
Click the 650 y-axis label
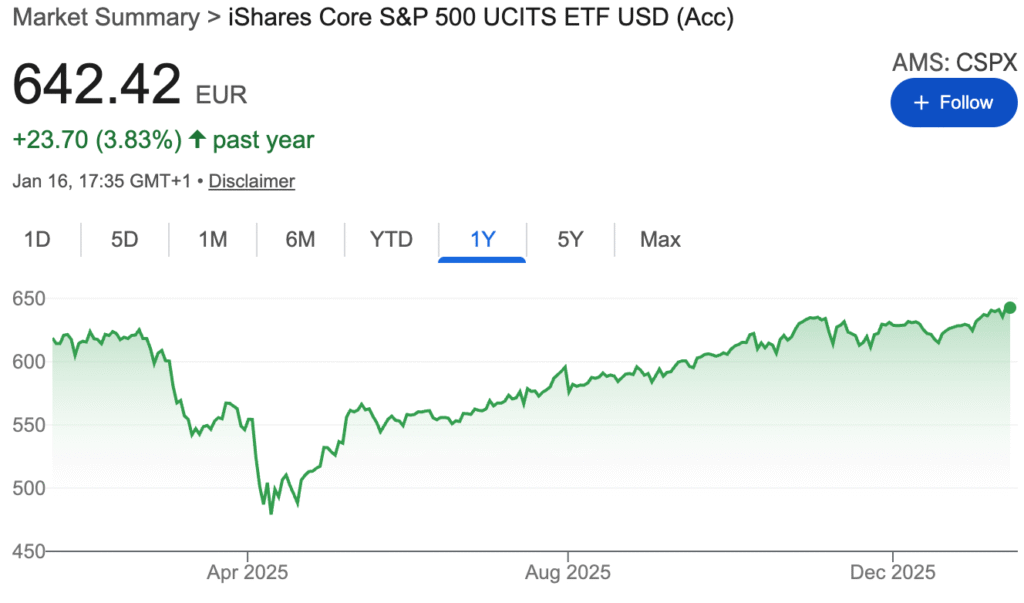pos(30,298)
